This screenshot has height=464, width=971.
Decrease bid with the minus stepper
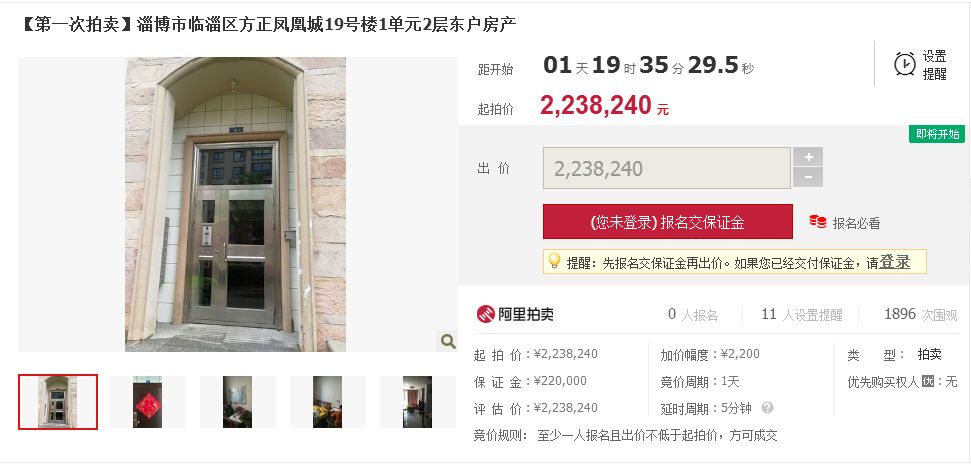click(x=808, y=177)
